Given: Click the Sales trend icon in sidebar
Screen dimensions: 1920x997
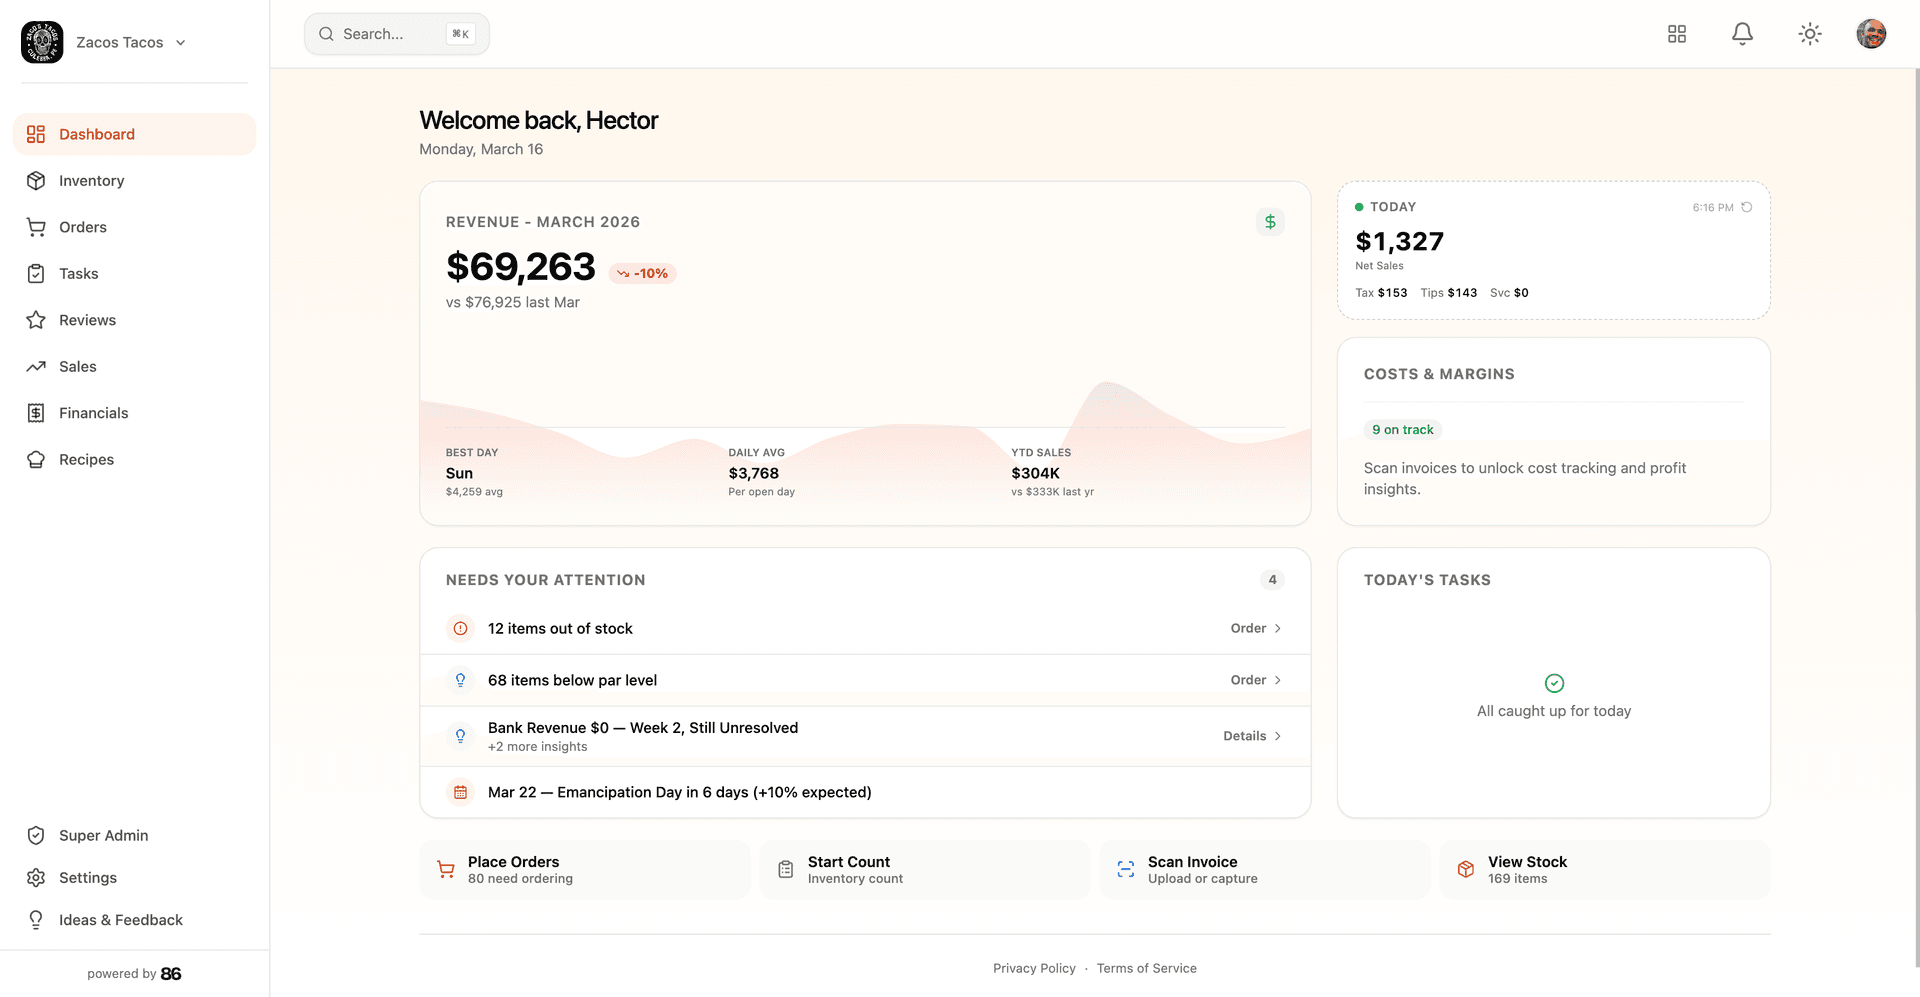Looking at the screenshot, I should (x=36, y=366).
